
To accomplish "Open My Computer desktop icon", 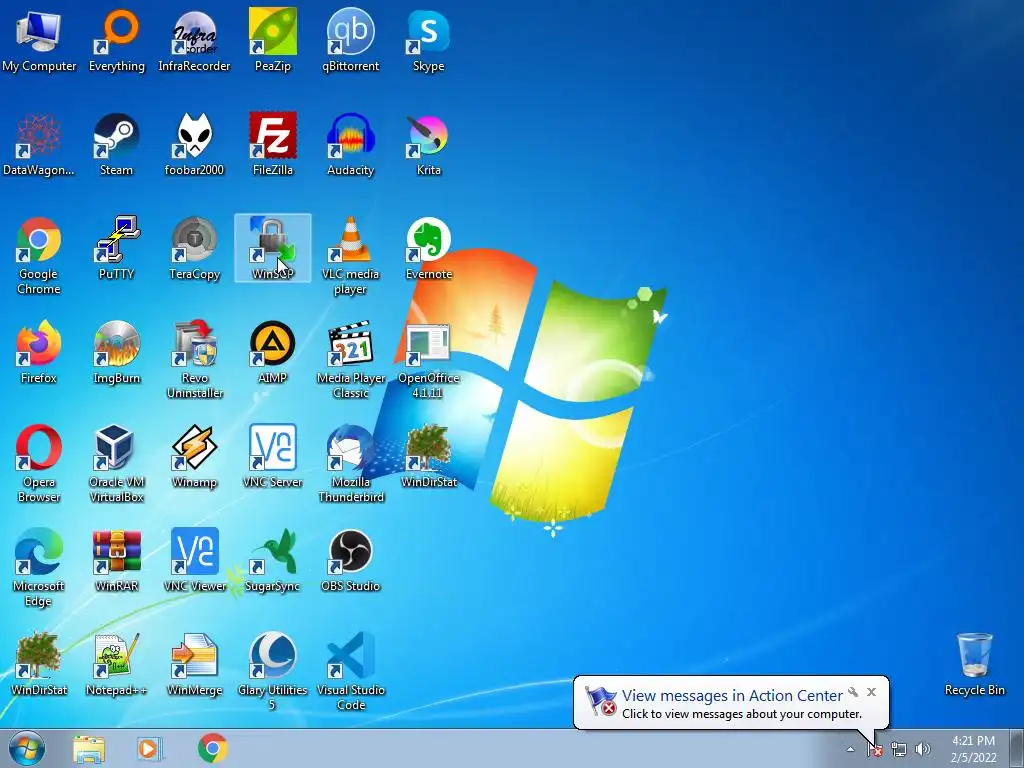I will 39,41.
